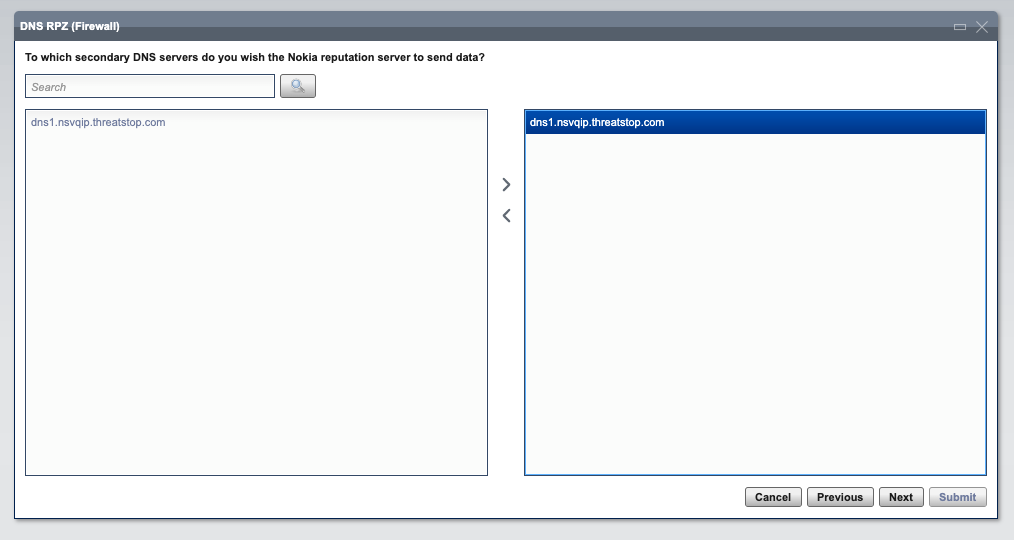Click the magnifying glass search button
This screenshot has width=1014, height=540.
click(x=297, y=86)
